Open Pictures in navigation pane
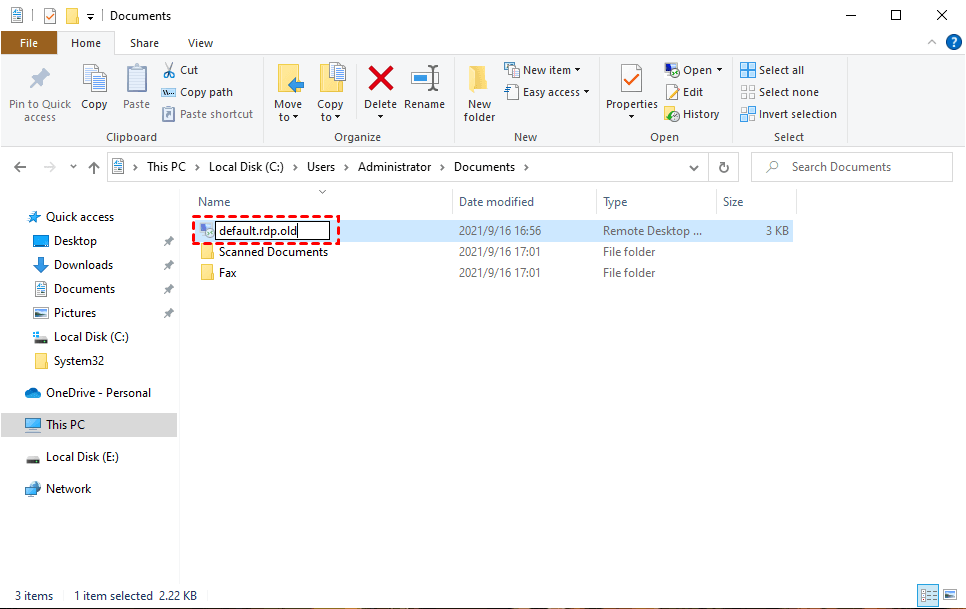966x609 pixels. click(75, 313)
